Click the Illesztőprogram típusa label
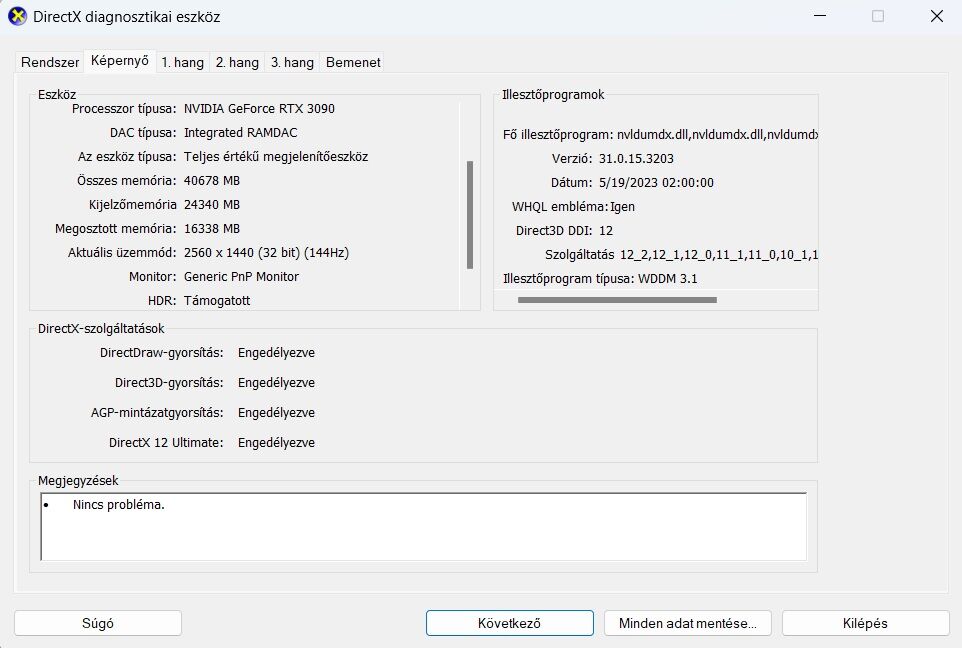 click(x=568, y=279)
